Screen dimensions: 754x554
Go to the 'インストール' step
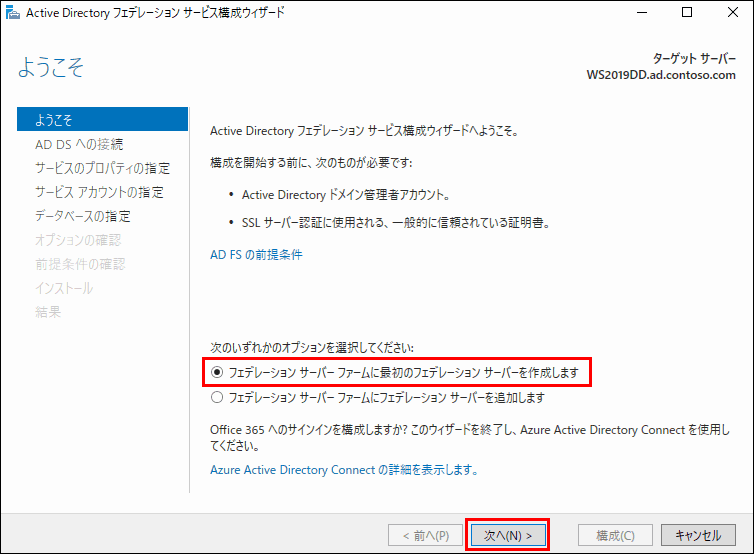pyautogui.click(x=64, y=288)
